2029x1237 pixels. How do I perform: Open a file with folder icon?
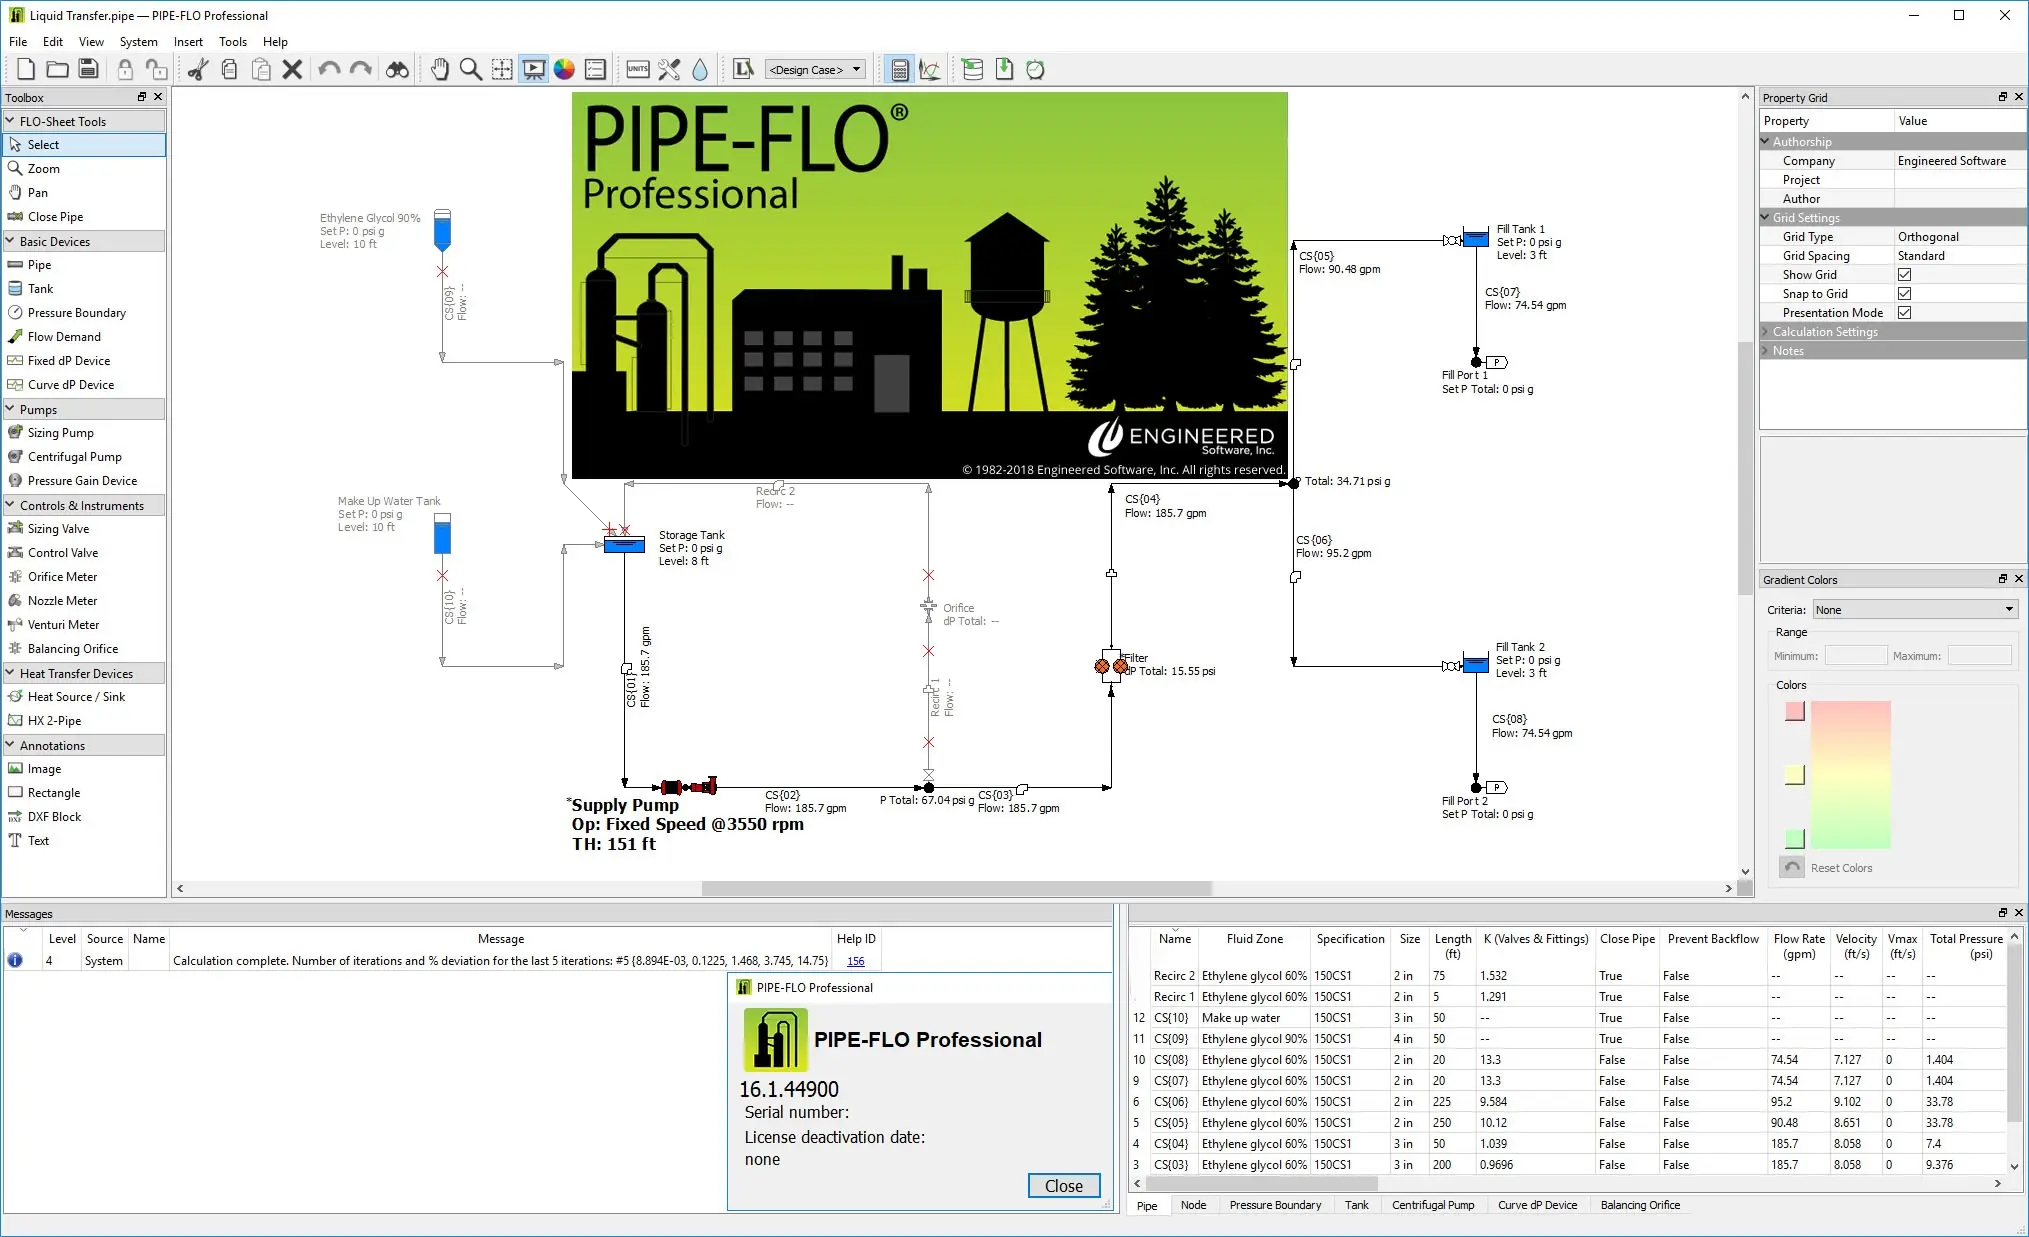(58, 69)
